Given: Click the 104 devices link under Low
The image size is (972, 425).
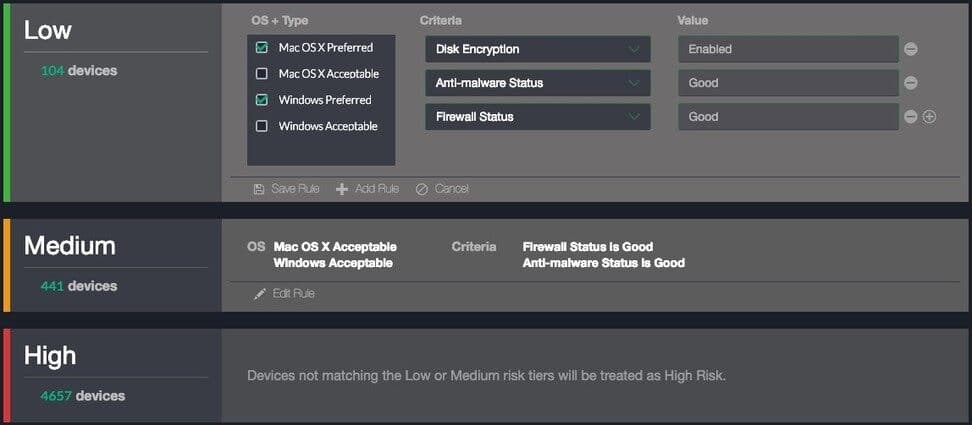Looking at the screenshot, I should tap(79, 71).
